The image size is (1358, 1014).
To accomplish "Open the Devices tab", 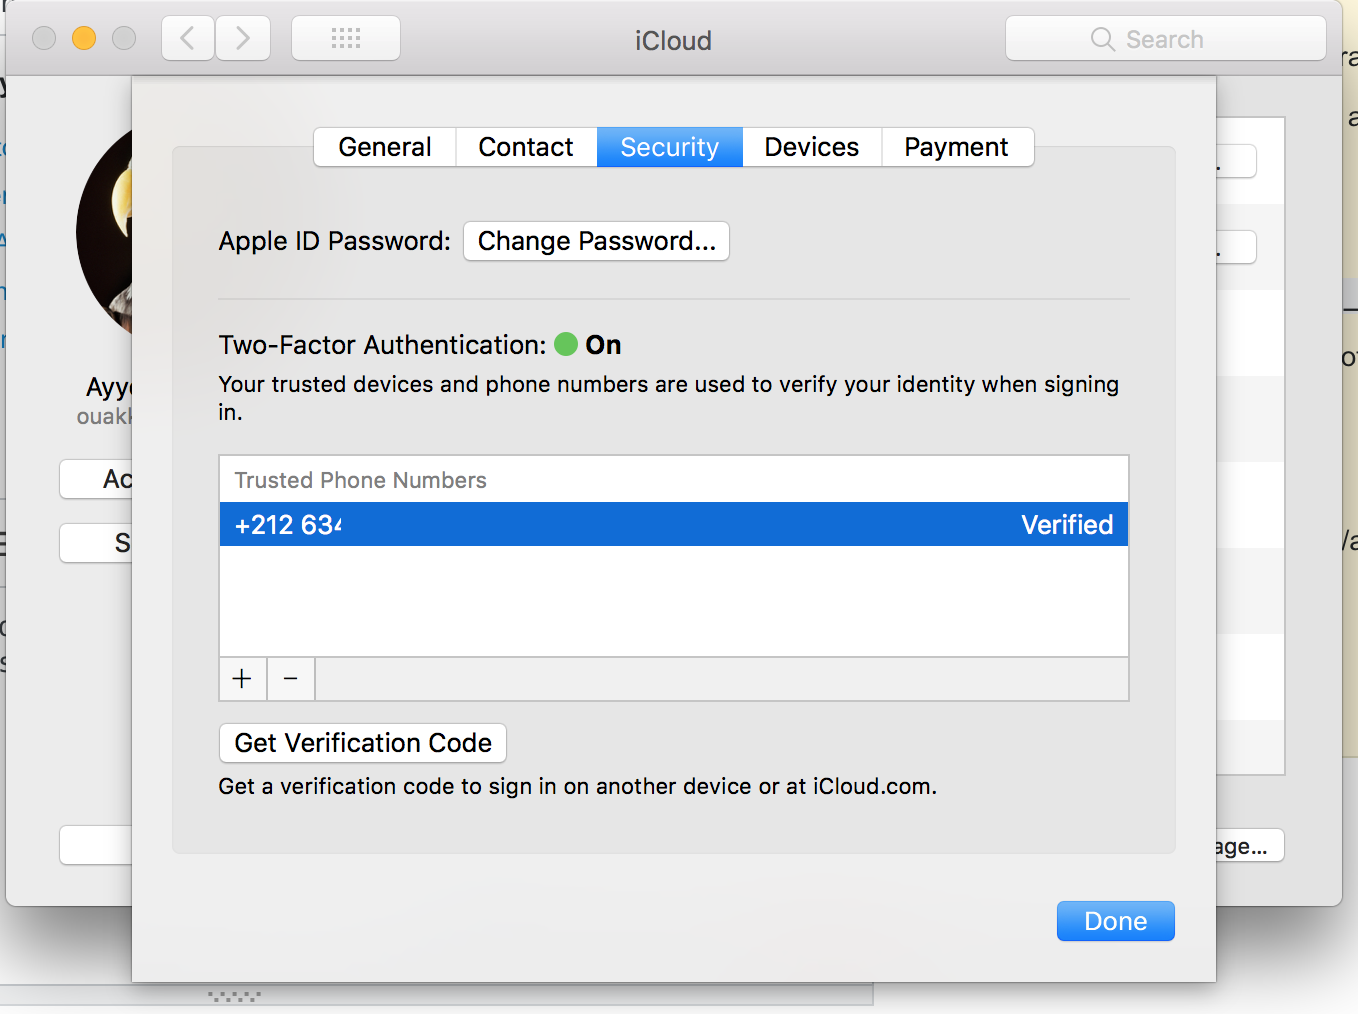I will [x=812, y=147].
